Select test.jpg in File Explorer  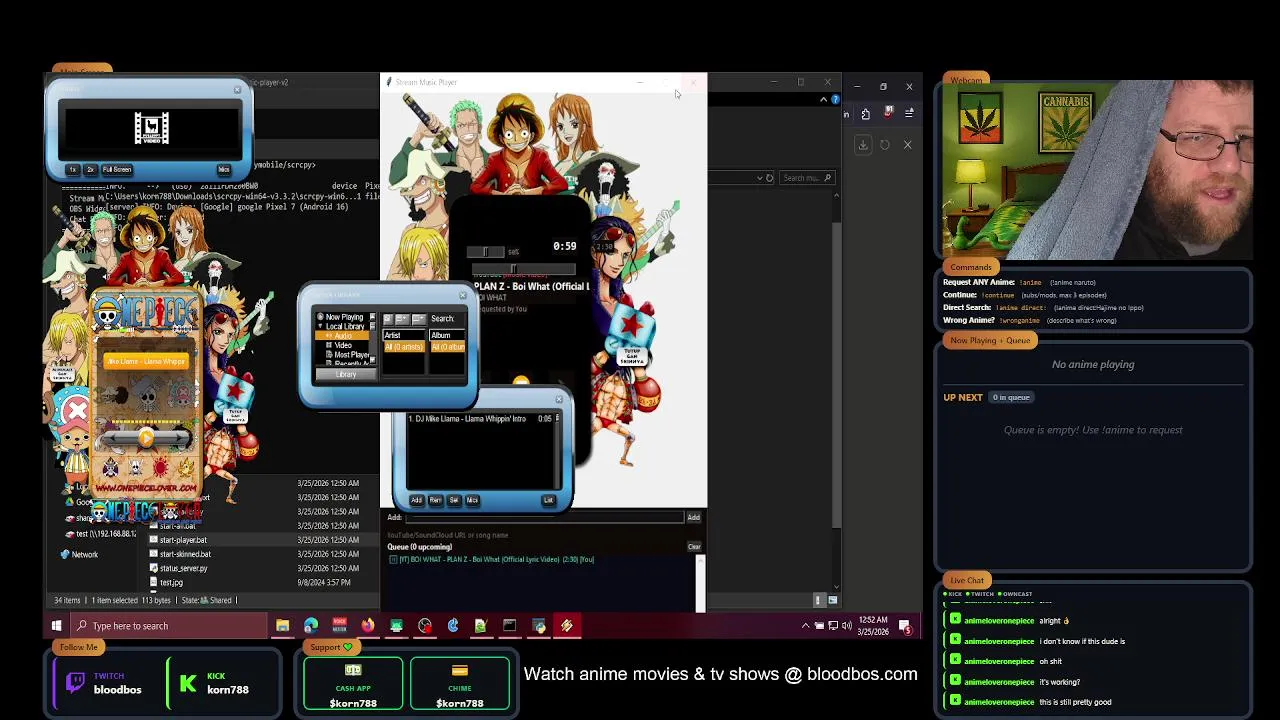coord(166,582)
